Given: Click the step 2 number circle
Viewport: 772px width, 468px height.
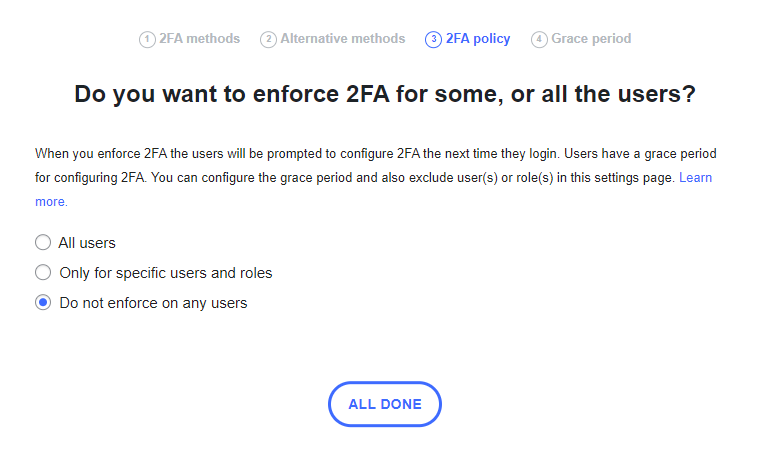Looking at the screenshot, I should pyautogui.click(x=268, y=40).
